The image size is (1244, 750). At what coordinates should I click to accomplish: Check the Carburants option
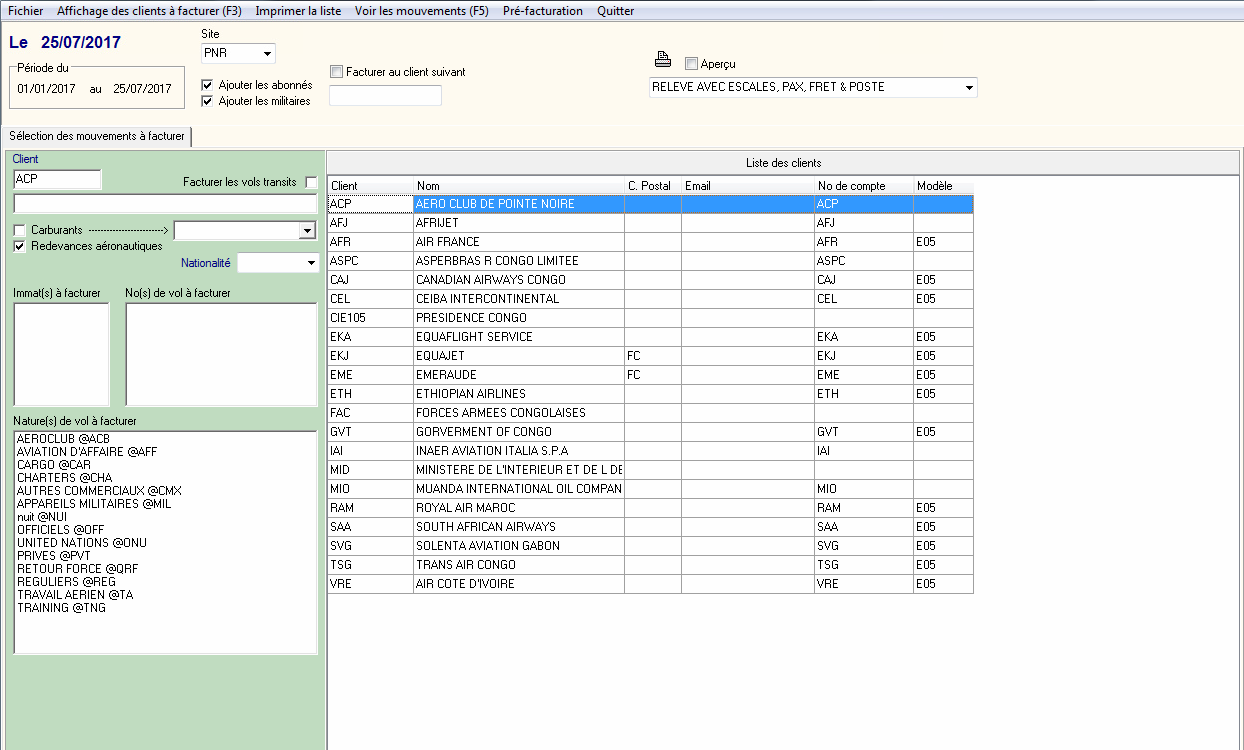[20, 231]
